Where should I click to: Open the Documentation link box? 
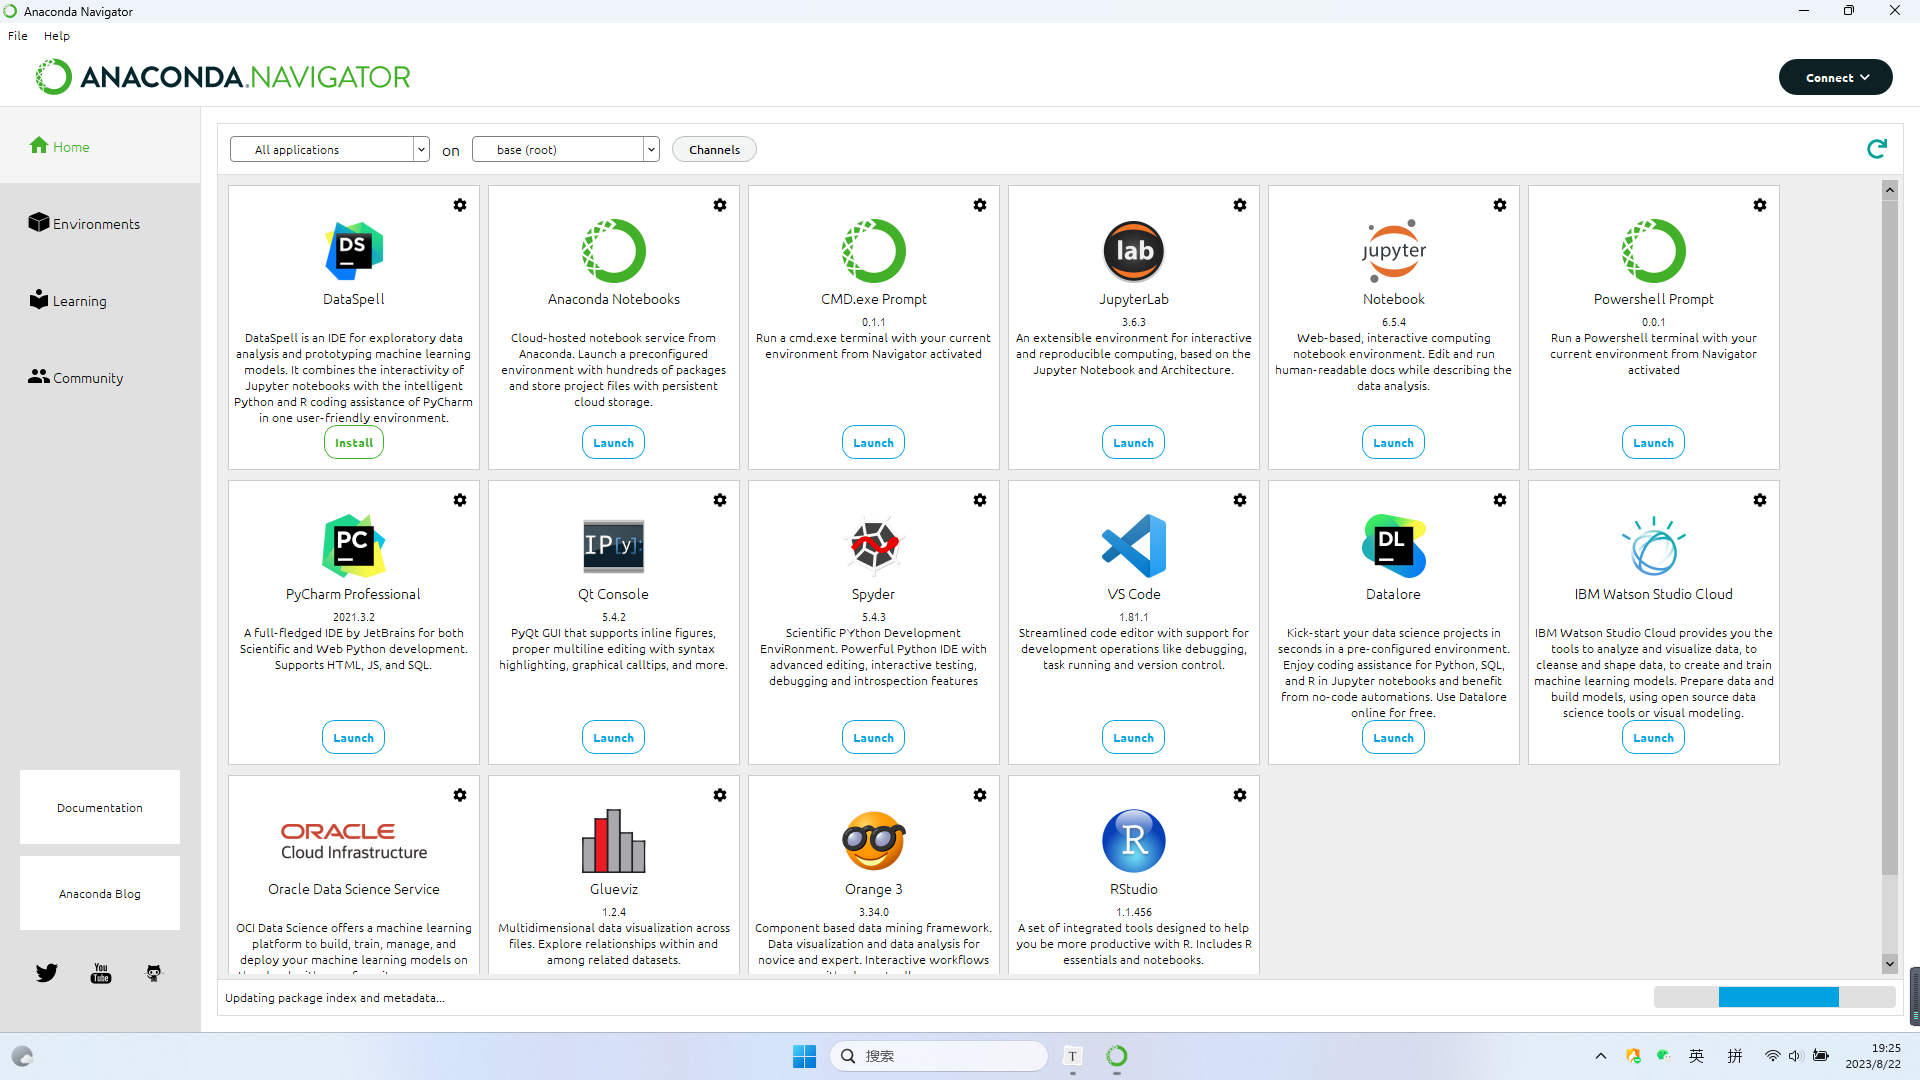pos(100,807)
